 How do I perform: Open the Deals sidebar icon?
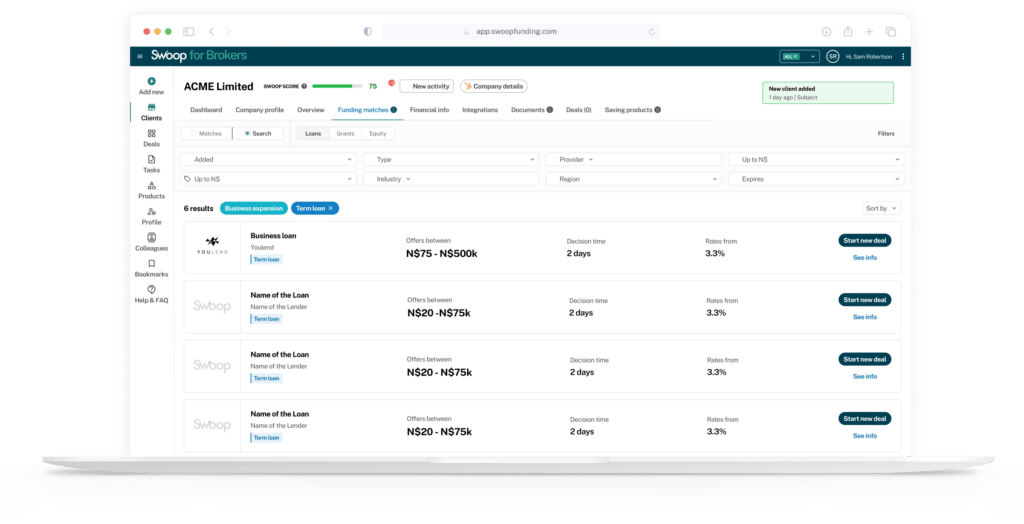[152, 133]
